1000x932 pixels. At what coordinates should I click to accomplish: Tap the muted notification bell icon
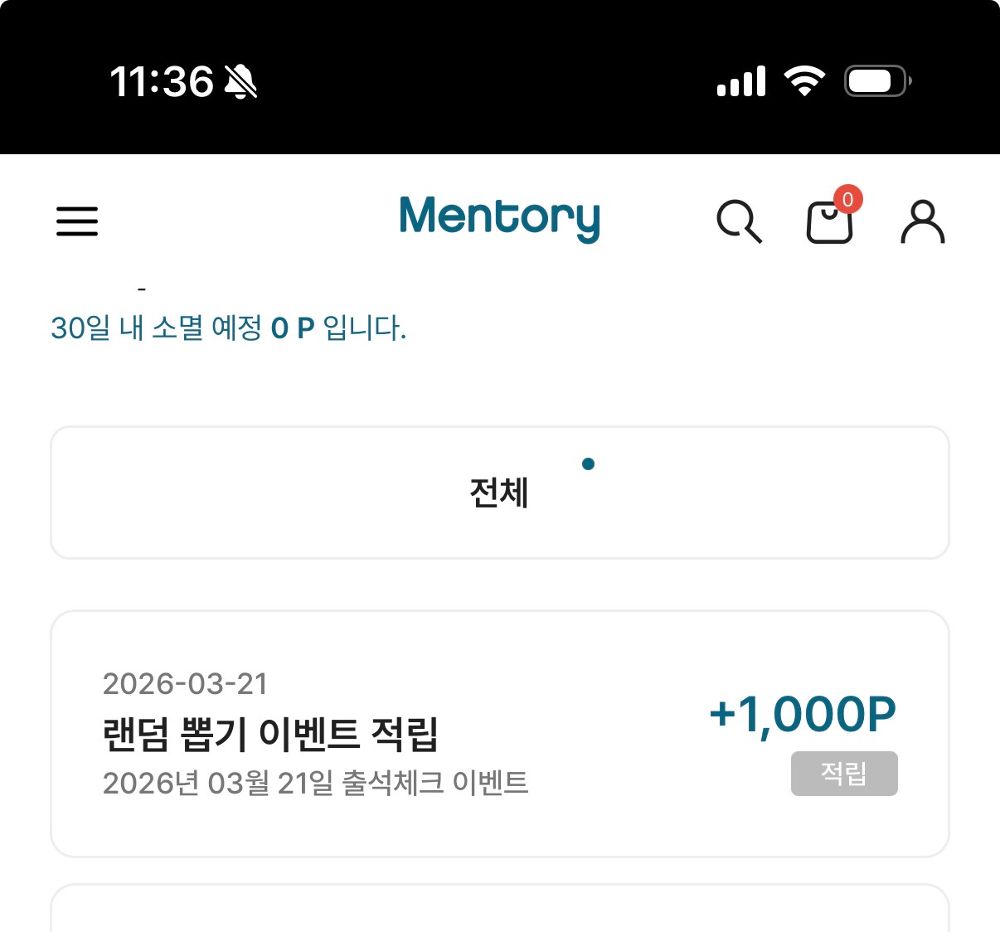(239, 82)
